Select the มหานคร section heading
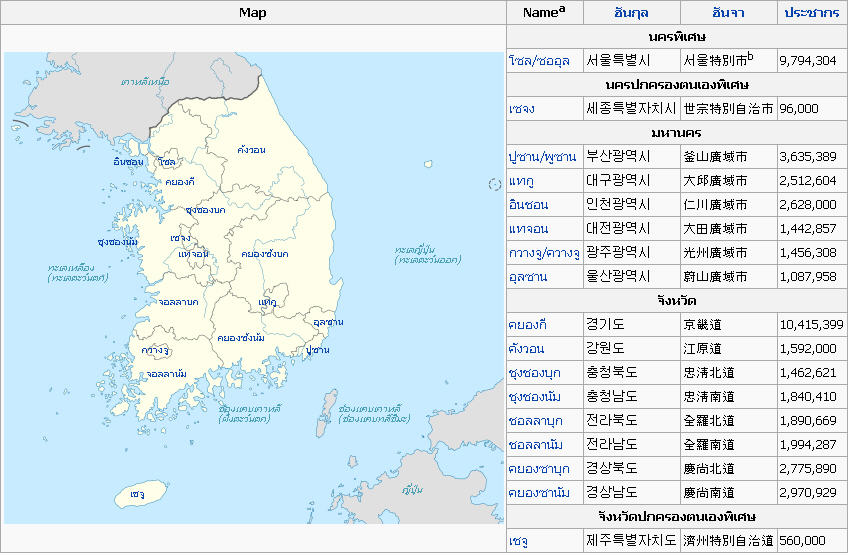Screen dimensions: 850x555 point(677,133)
